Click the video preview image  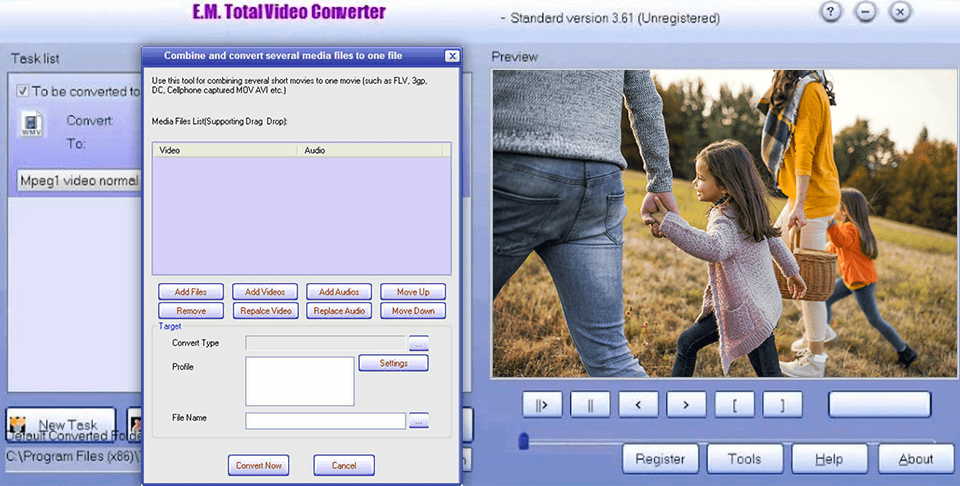[x=724, y=223]
